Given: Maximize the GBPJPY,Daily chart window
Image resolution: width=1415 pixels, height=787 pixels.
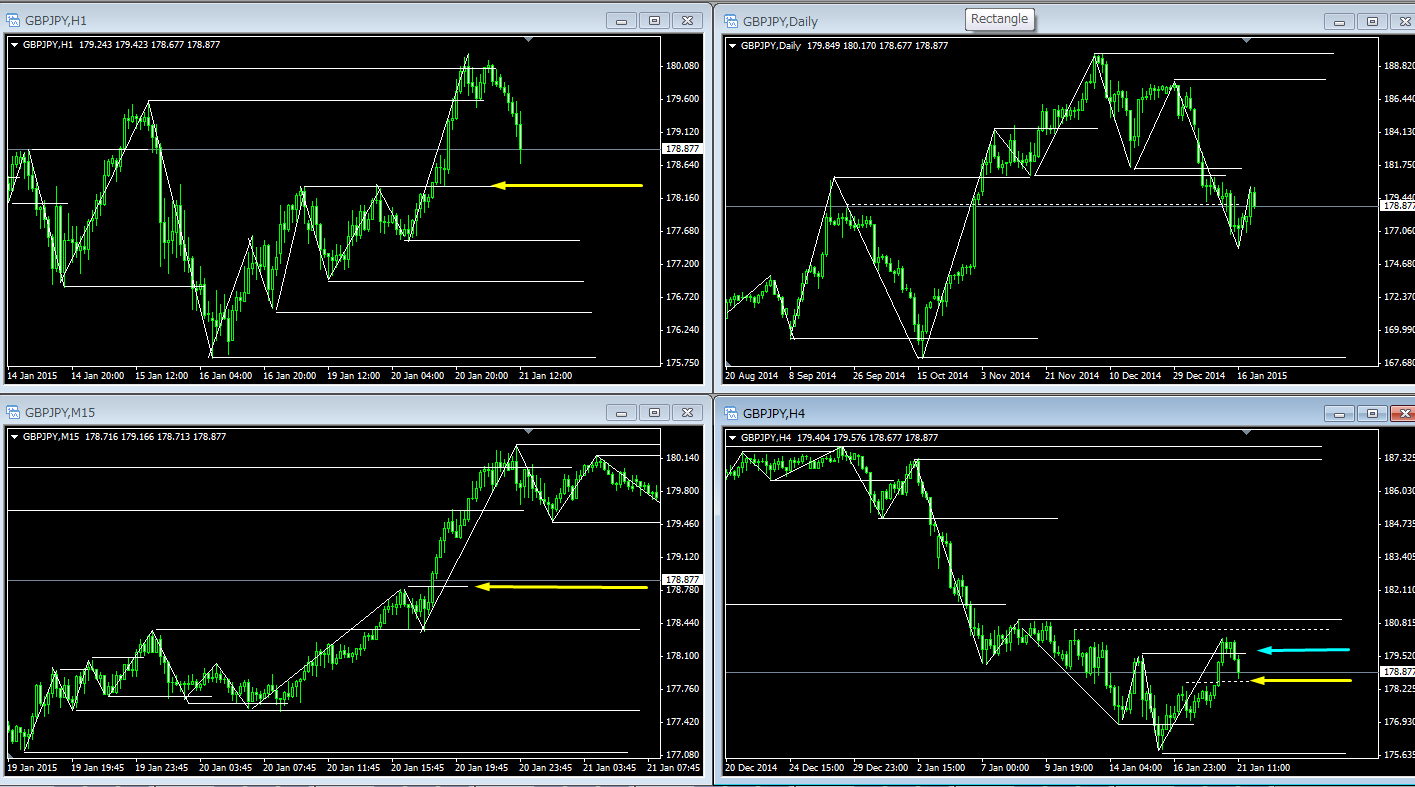Looking at the screenshot, I should point(1371,21).
